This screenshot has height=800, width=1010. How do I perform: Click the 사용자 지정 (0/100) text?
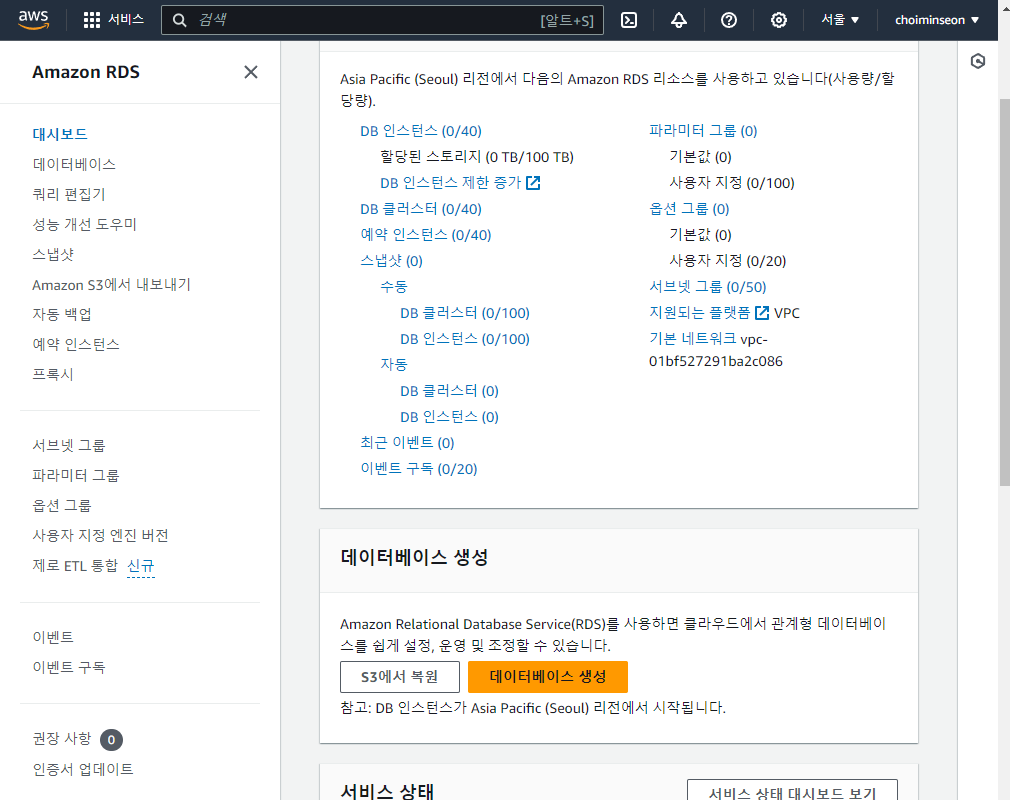[731, 183]
